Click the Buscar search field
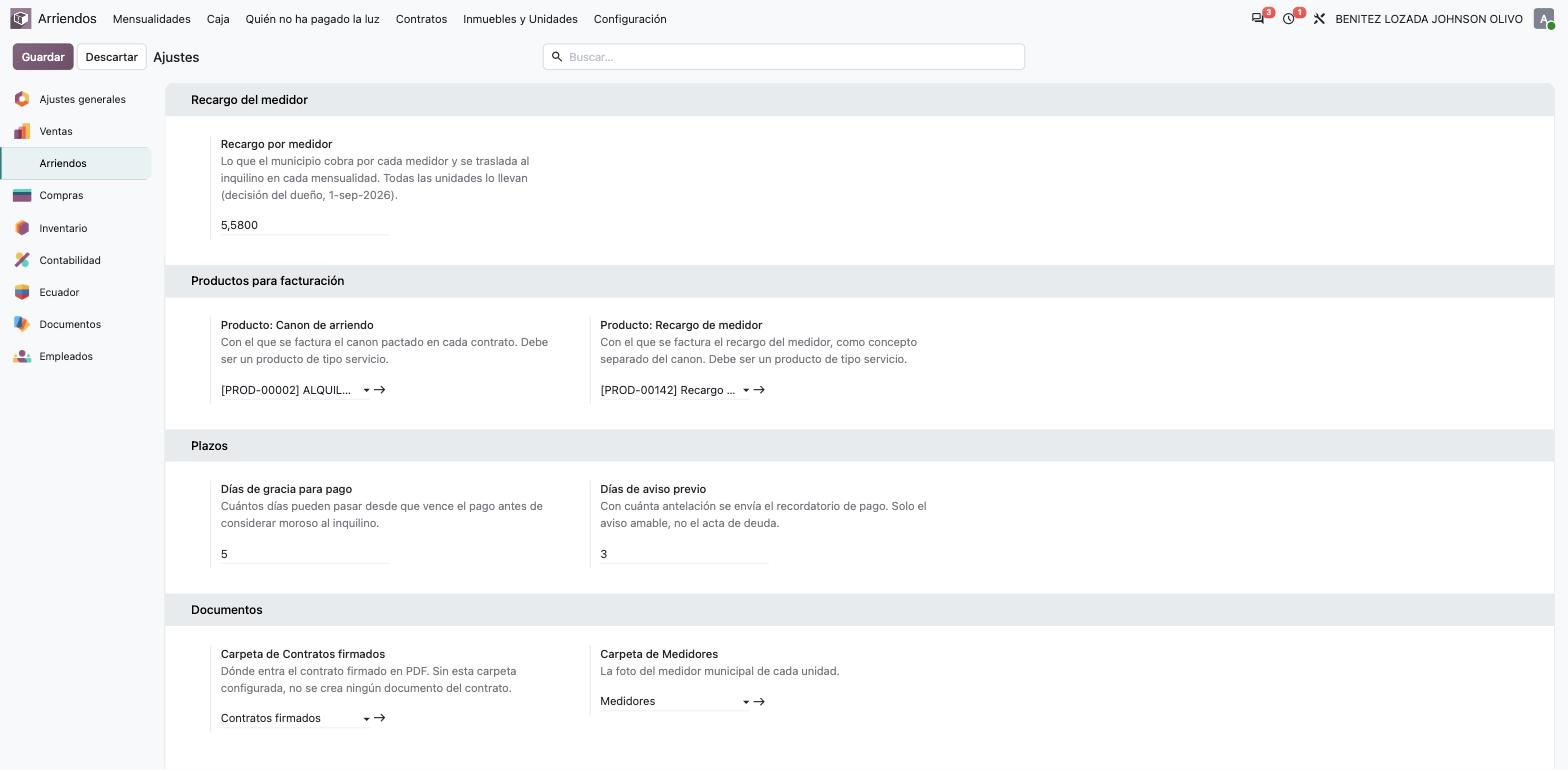 (x=784, y=57)
